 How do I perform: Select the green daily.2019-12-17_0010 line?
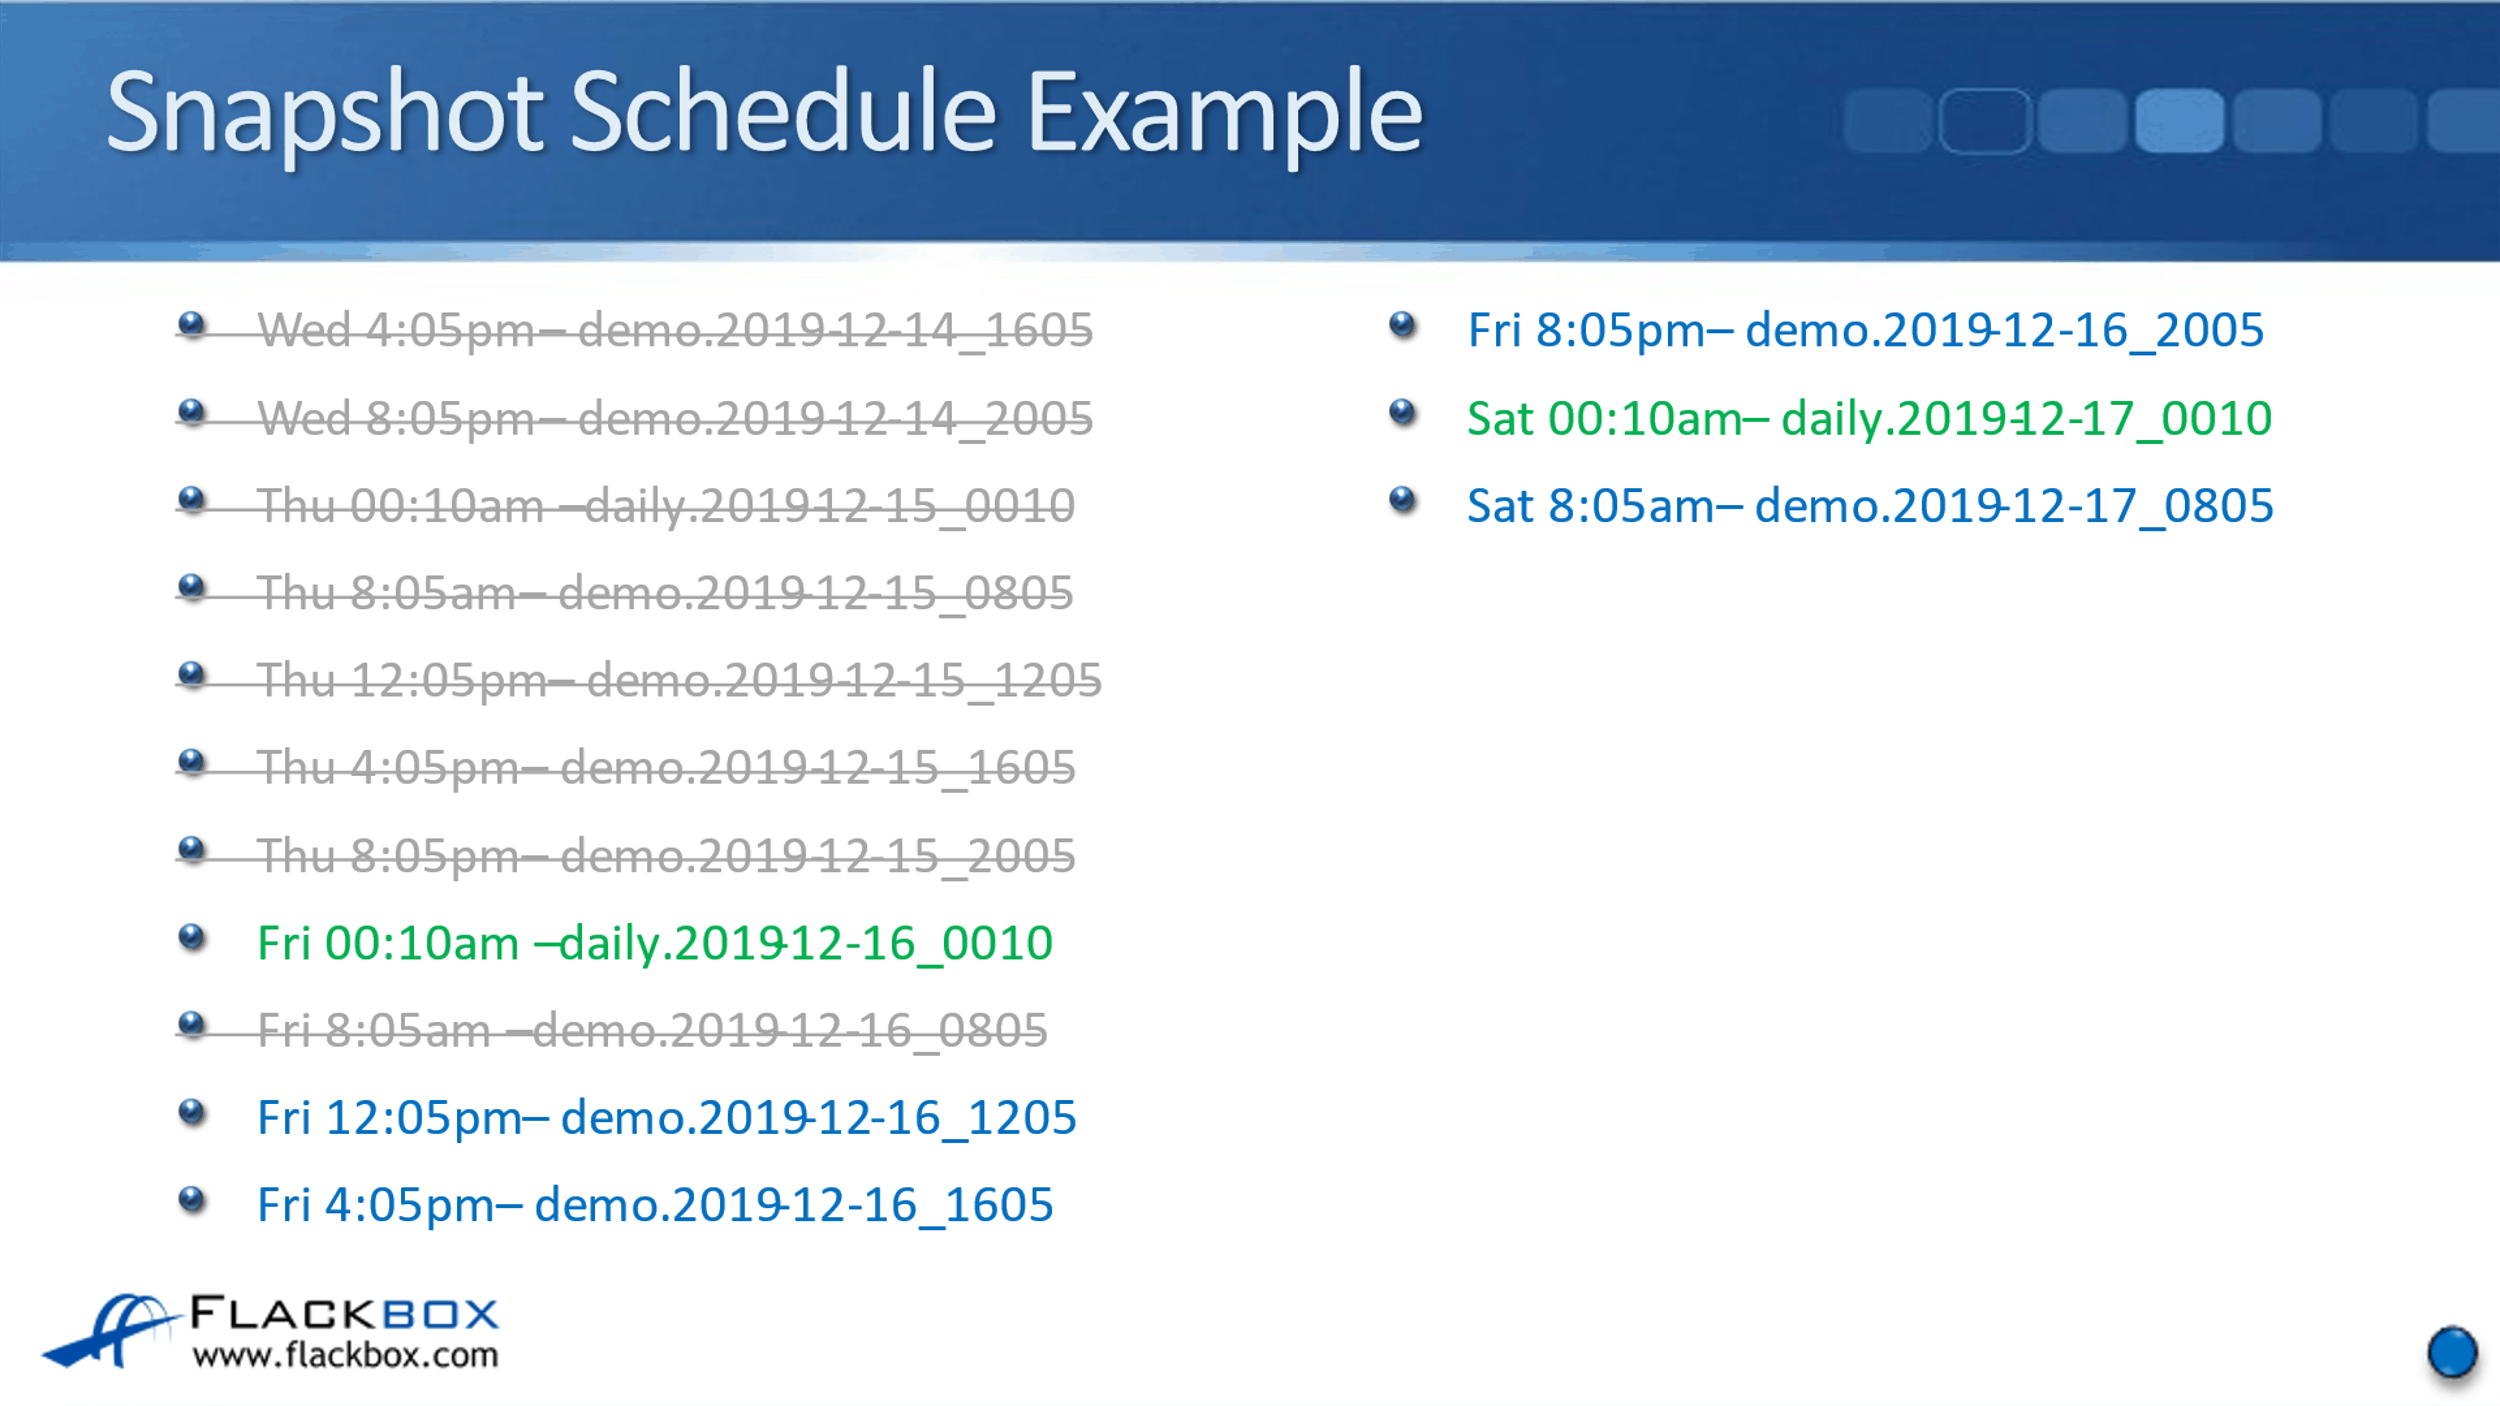coord(1869,418)
